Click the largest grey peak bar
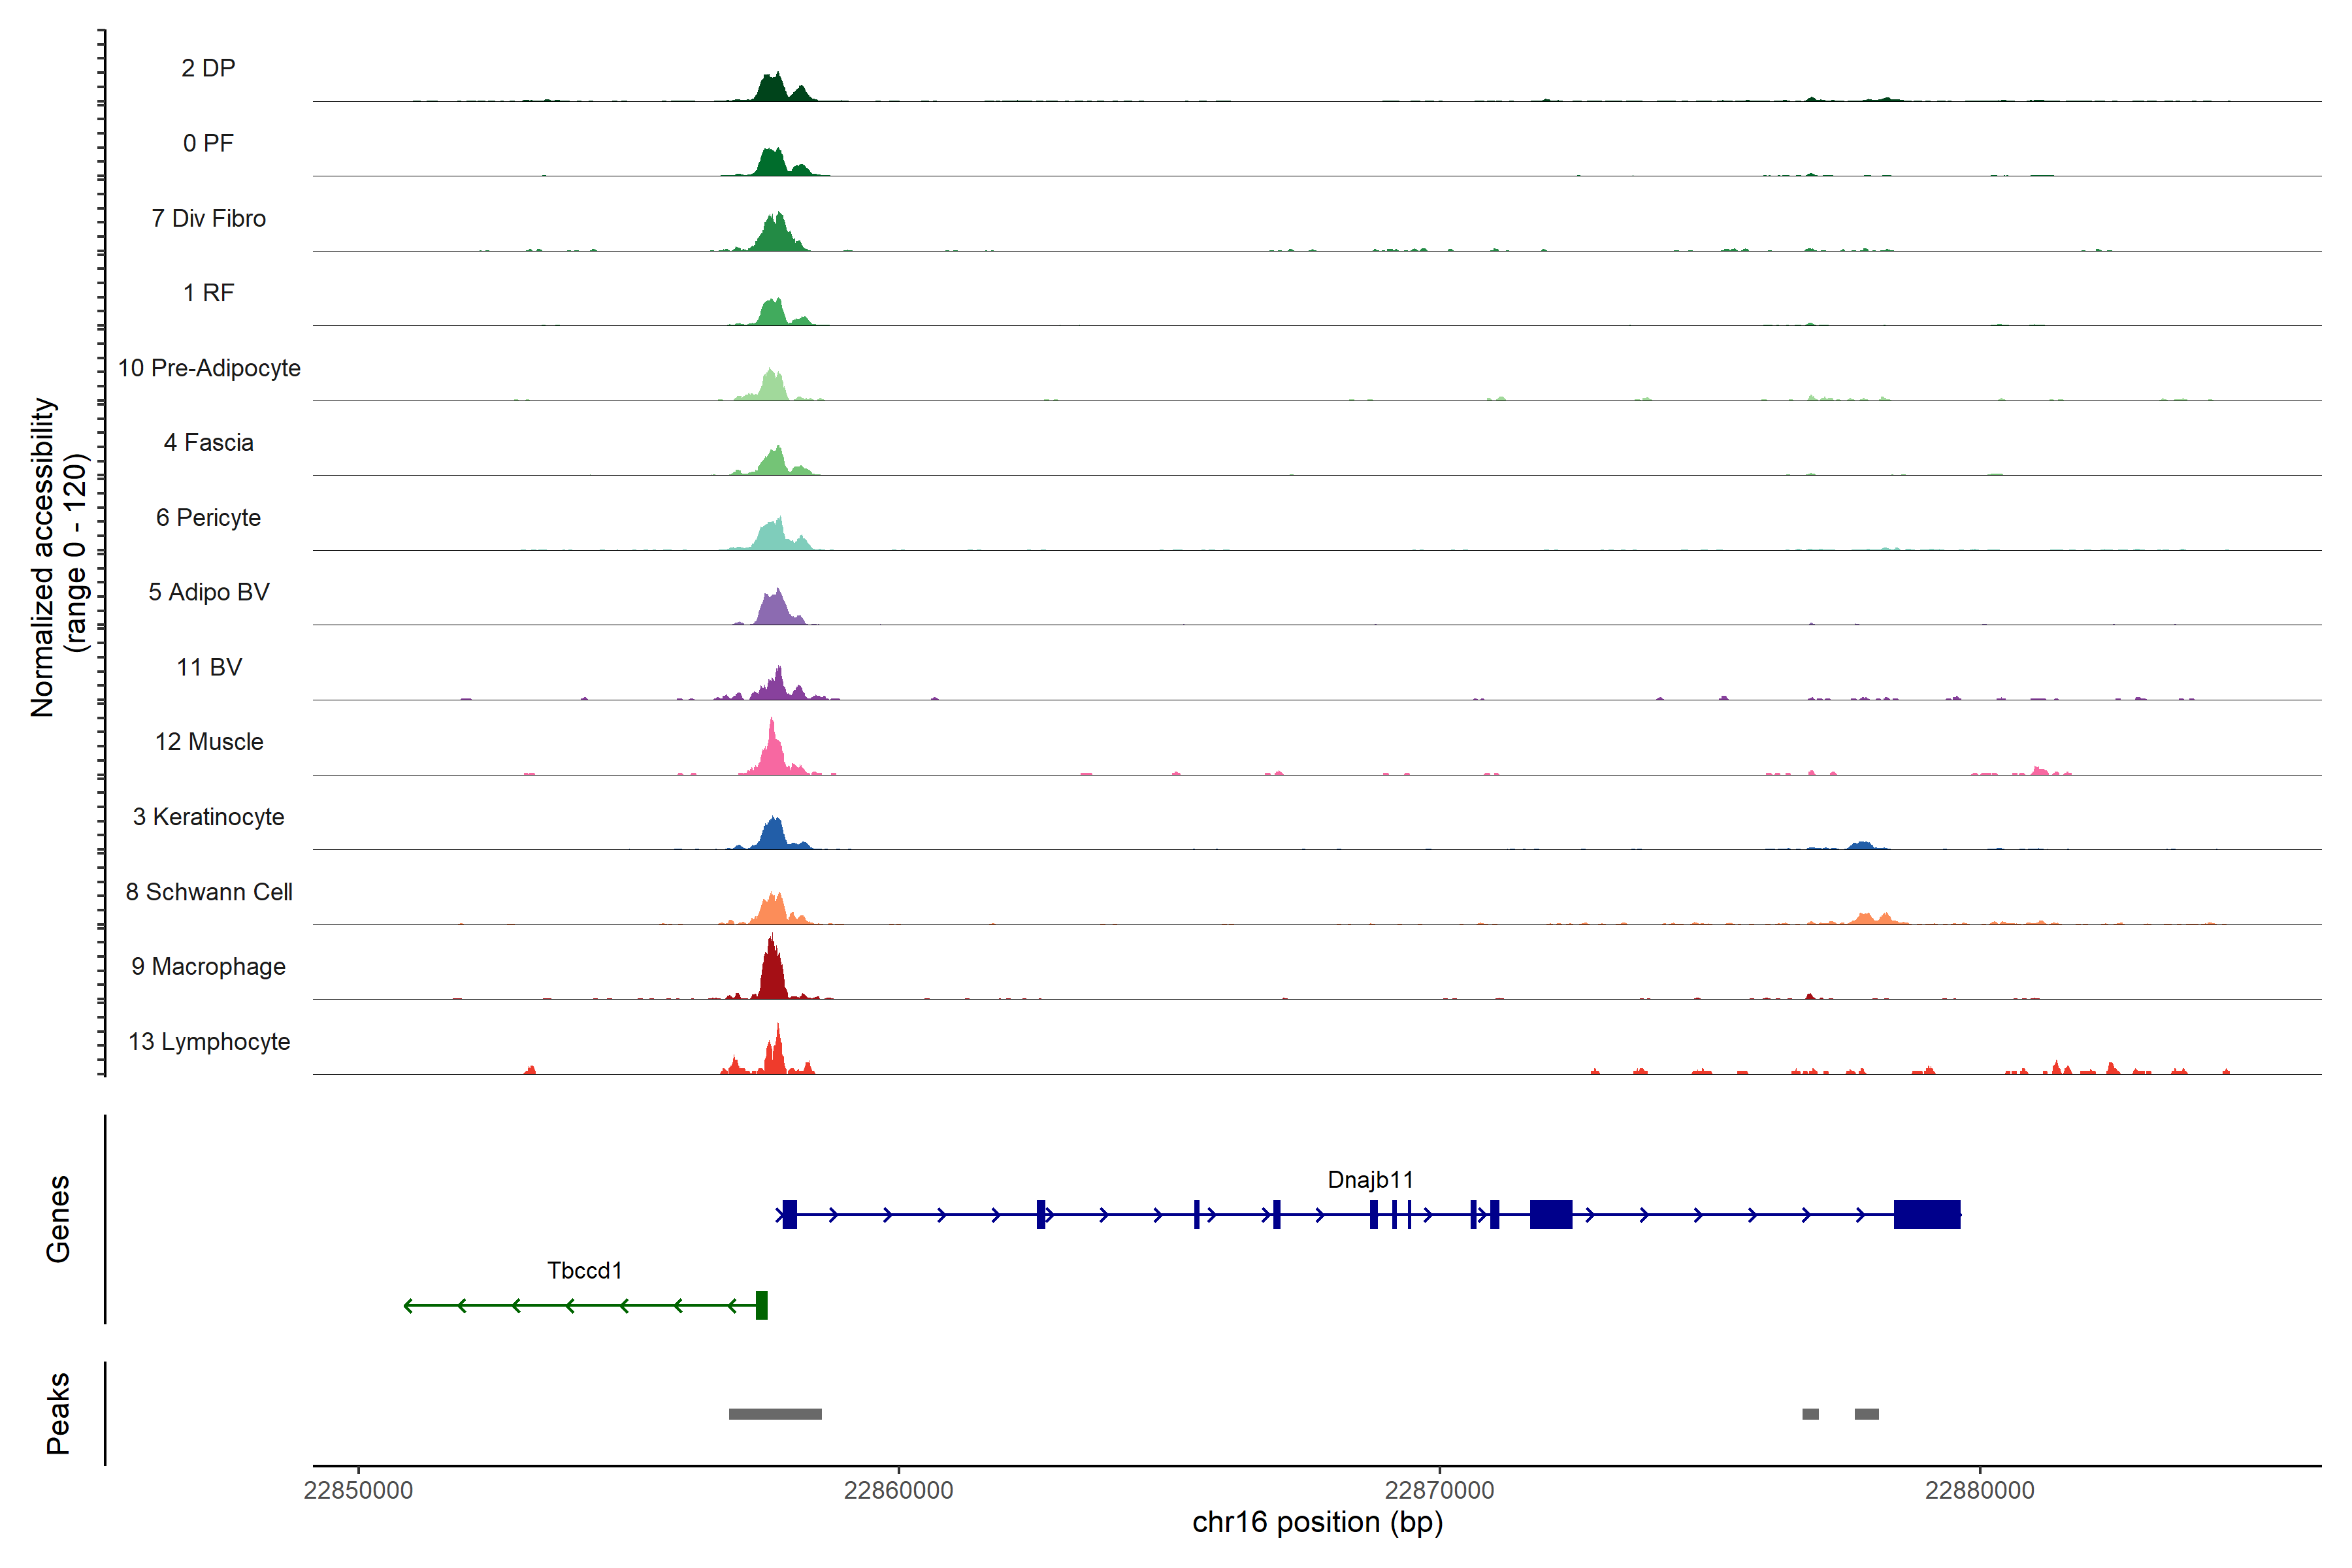 click(x=775, y=1414)
